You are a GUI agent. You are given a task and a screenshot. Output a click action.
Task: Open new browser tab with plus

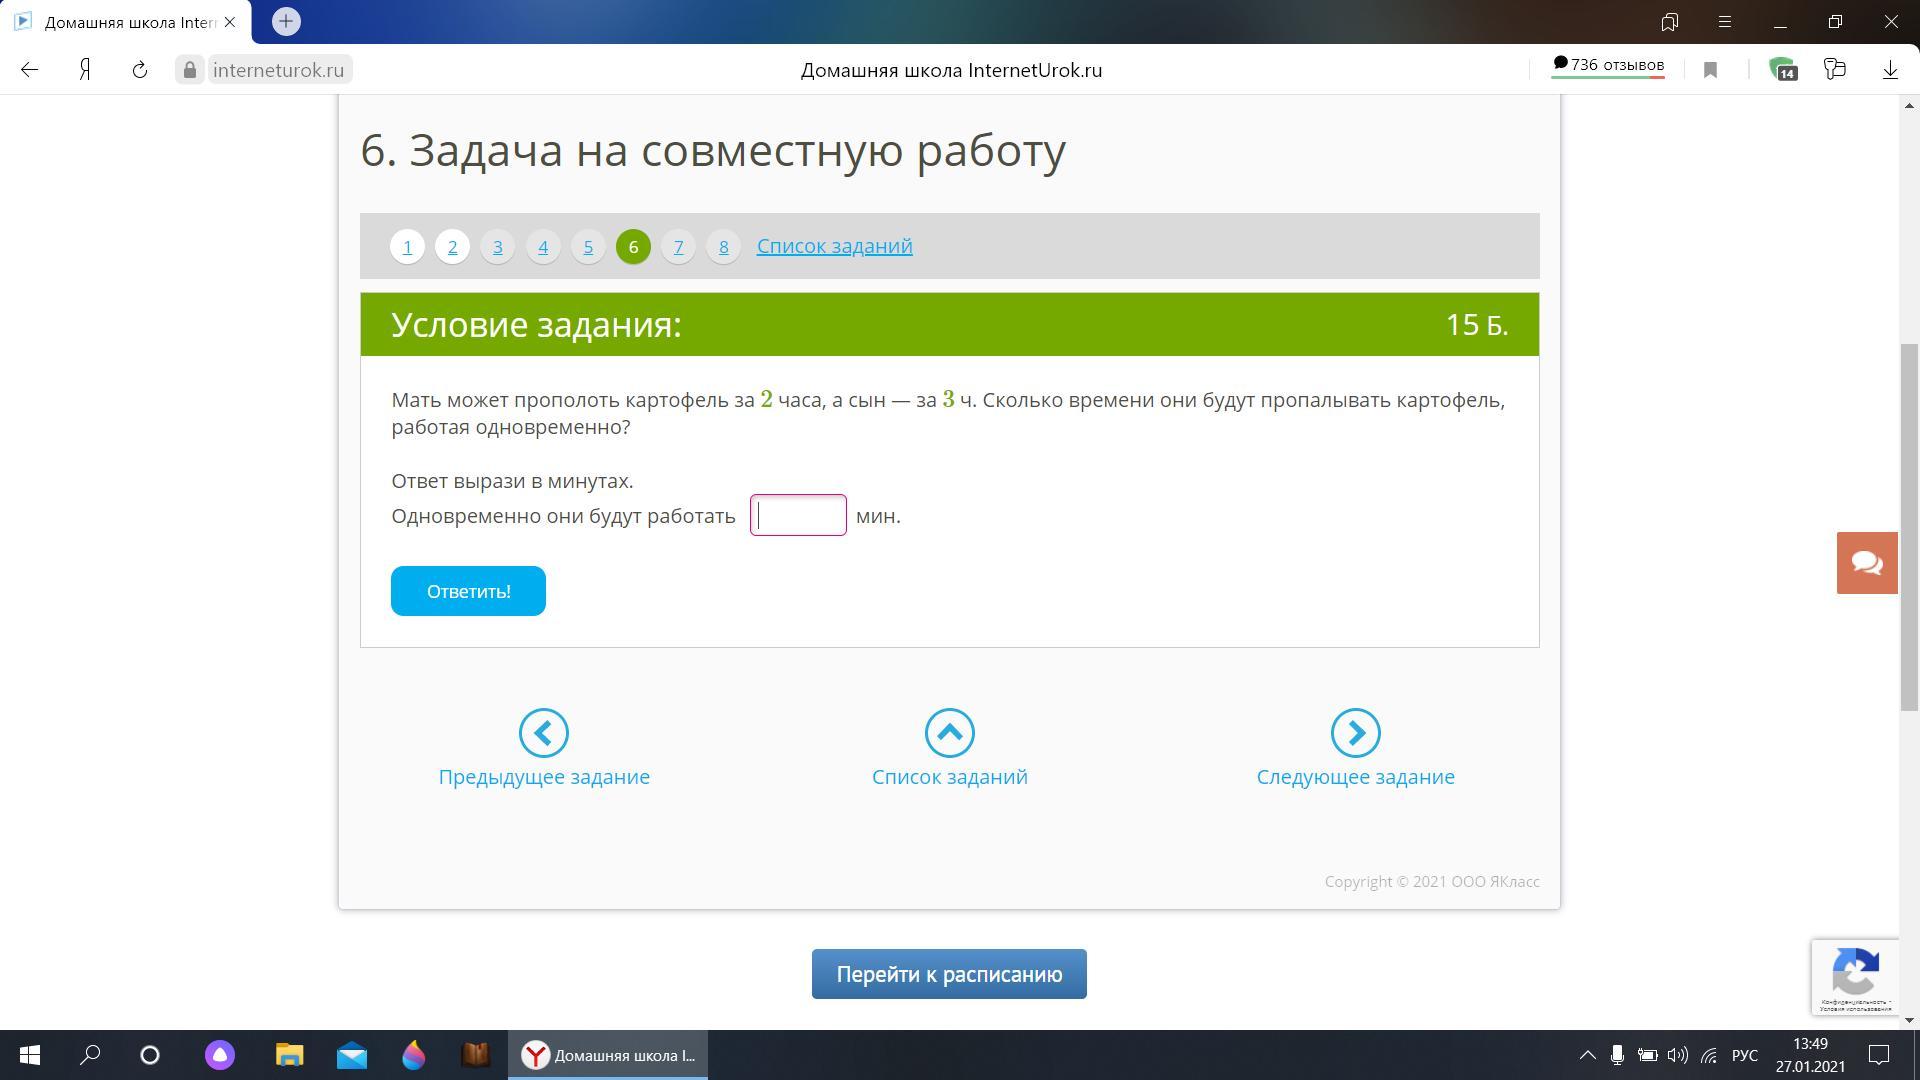point(286,21)
